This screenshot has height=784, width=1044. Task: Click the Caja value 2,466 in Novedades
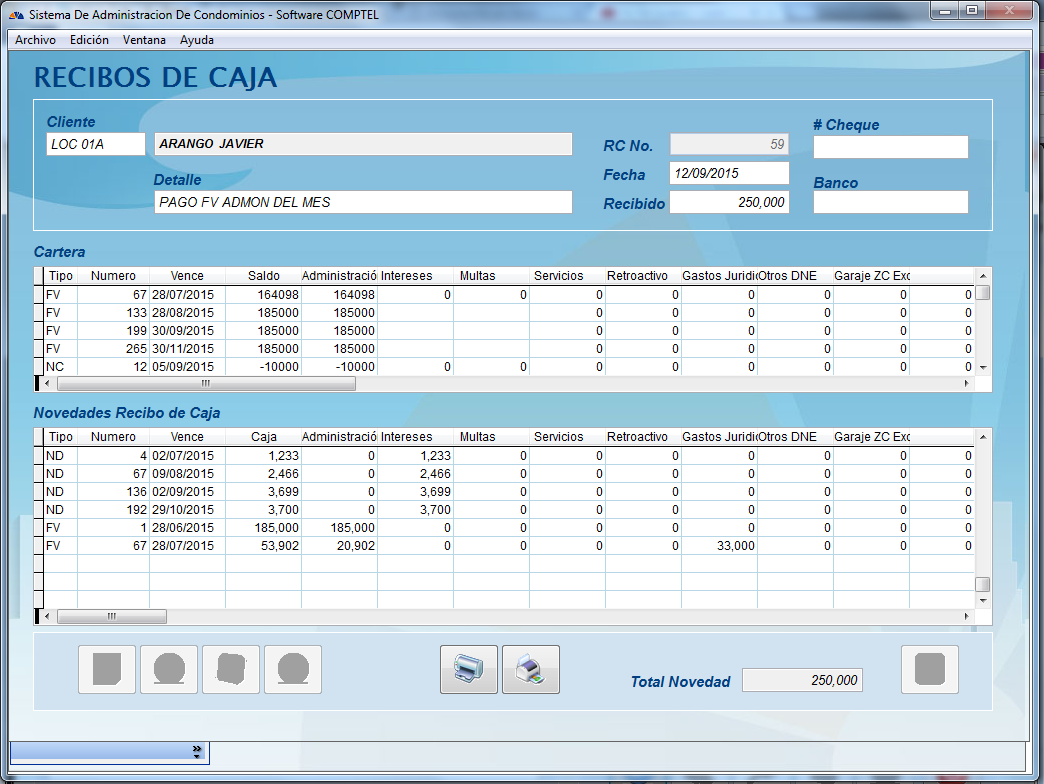[x=264, y=474]
